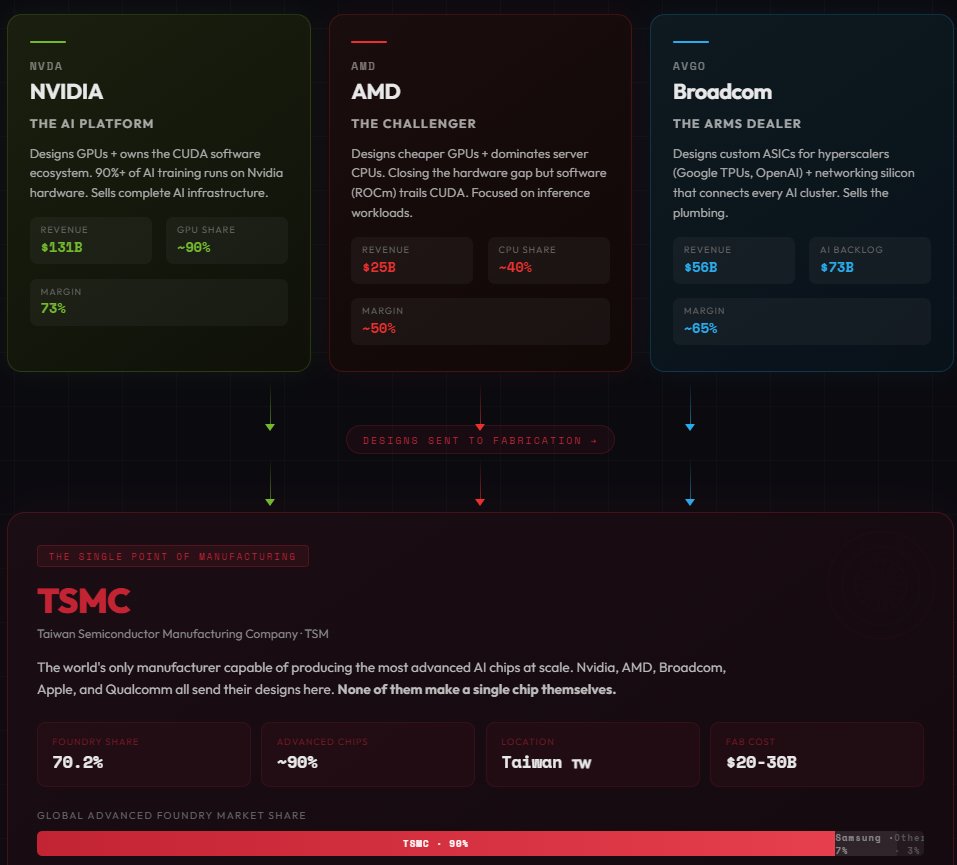Click THE SINGLE POINT OF MANUFACTURING badge
Screen dimensions: 957x865
pos(172,556)
